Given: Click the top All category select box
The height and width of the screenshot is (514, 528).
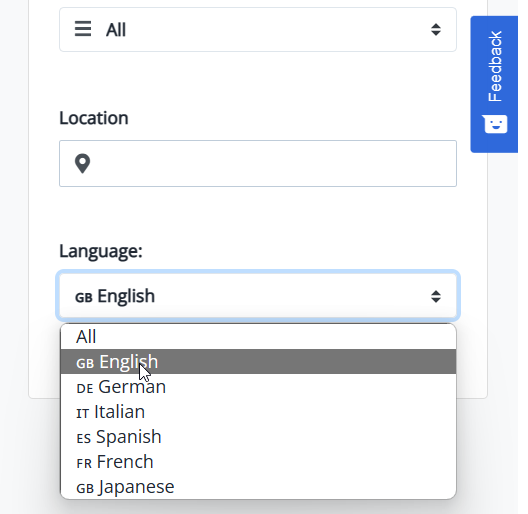Looking at the screenshot, I should (x=258, y=30).
